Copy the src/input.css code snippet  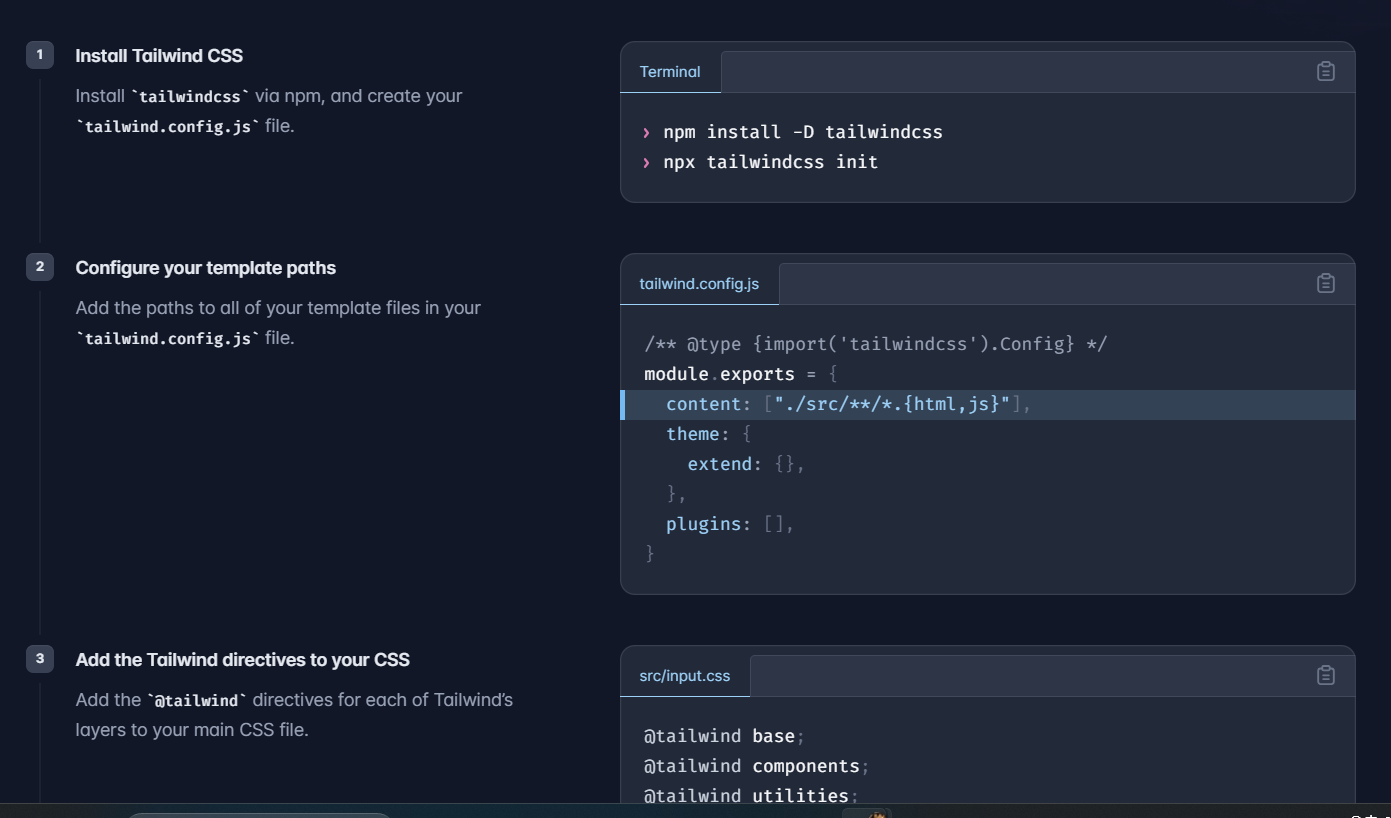(x=1325, y=675)
